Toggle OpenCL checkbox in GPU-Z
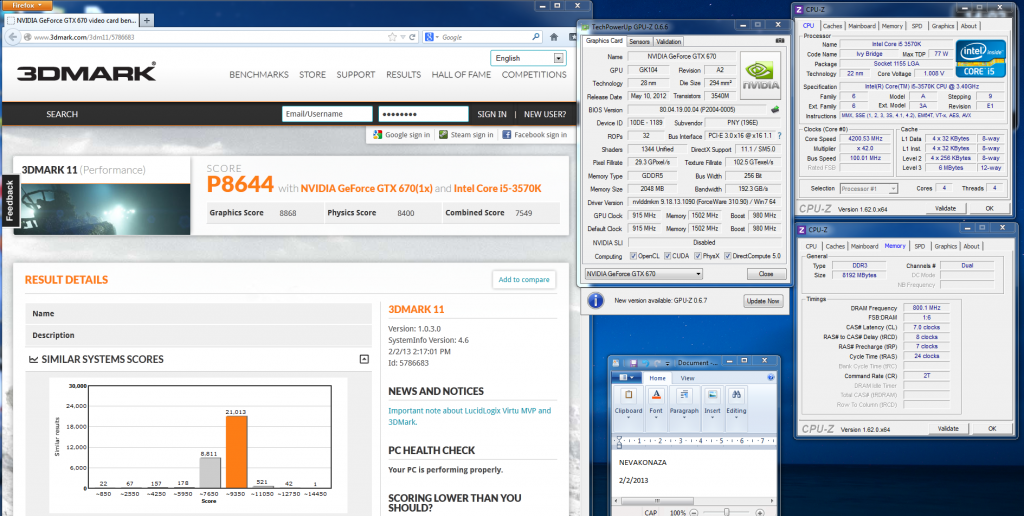 [633, 256]
